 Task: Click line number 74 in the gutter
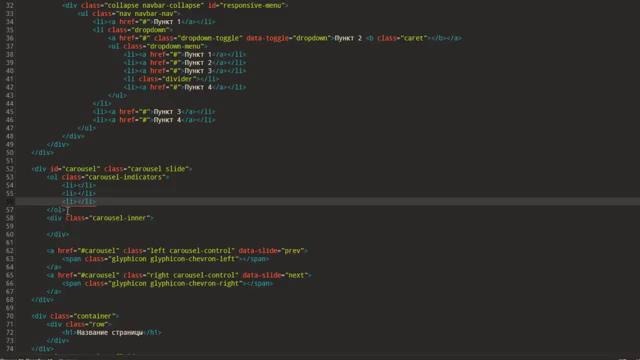pyautogui.click(x=9, y=348)
